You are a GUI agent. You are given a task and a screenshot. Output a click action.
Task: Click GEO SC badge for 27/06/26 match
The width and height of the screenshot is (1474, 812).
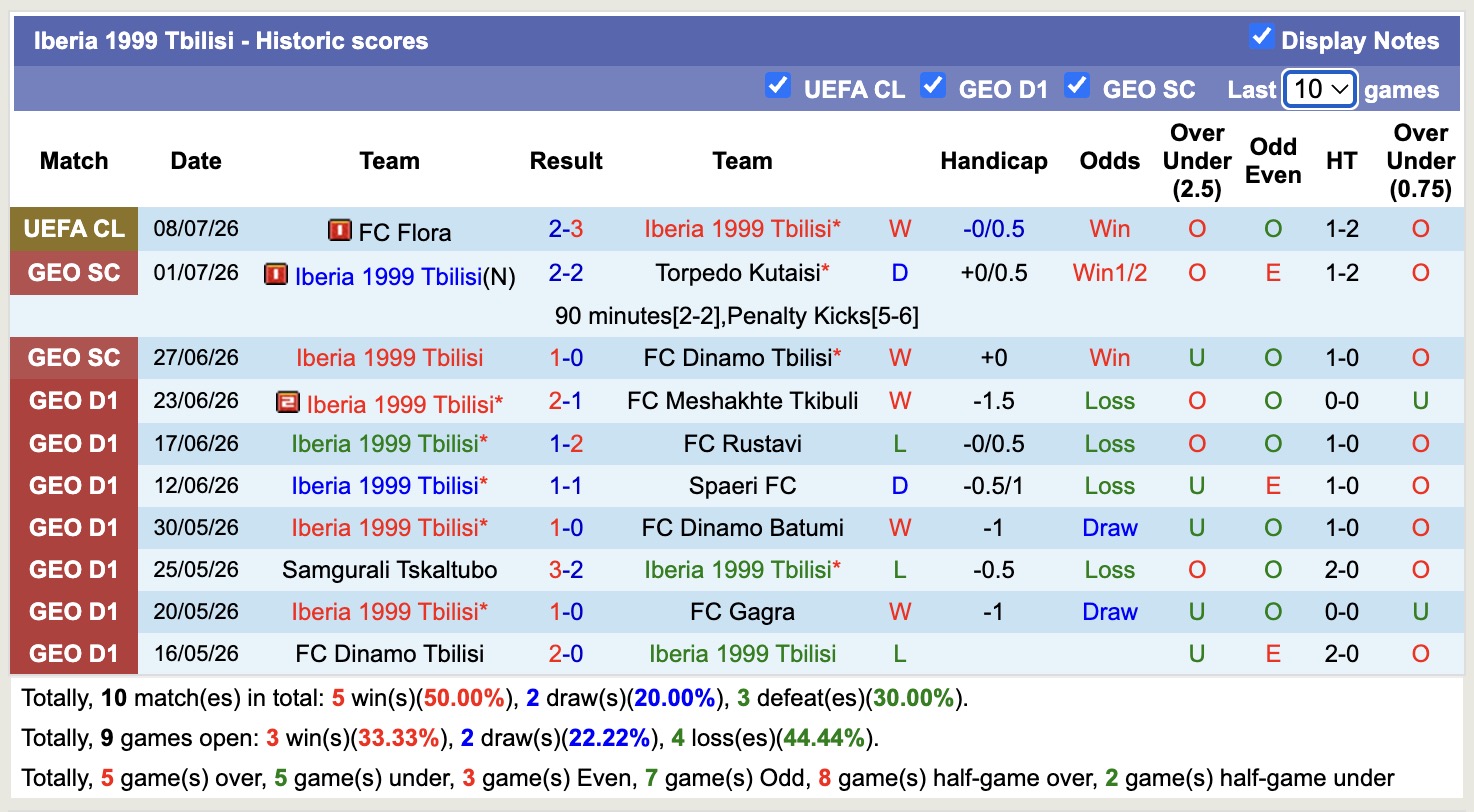tap(74, 358)
